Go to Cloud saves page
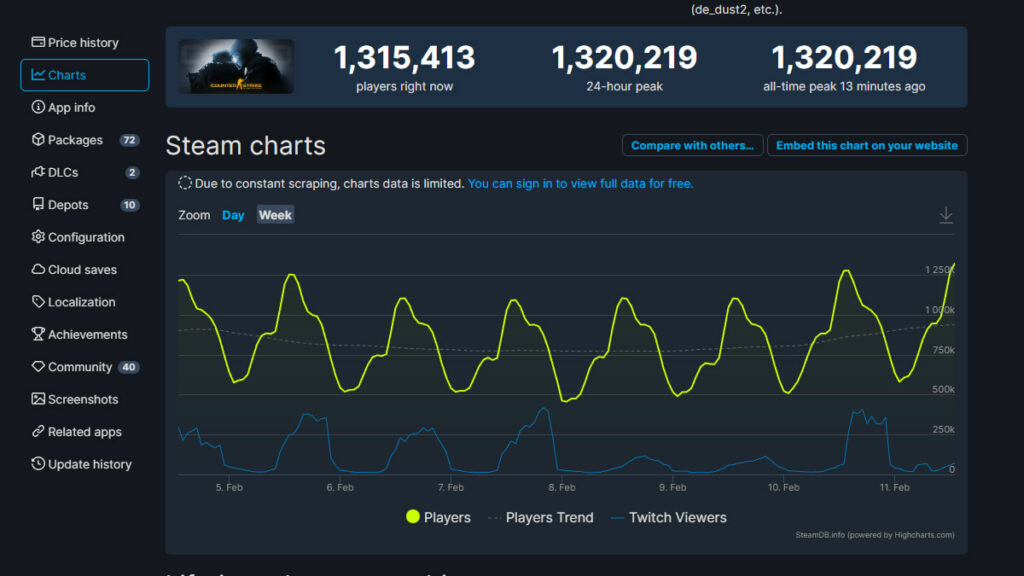1024x576 pixels. 82,270
